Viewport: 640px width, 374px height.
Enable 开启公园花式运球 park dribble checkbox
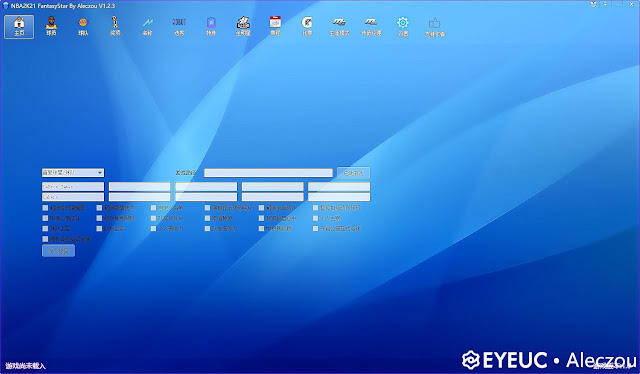(x=316, y=229)
